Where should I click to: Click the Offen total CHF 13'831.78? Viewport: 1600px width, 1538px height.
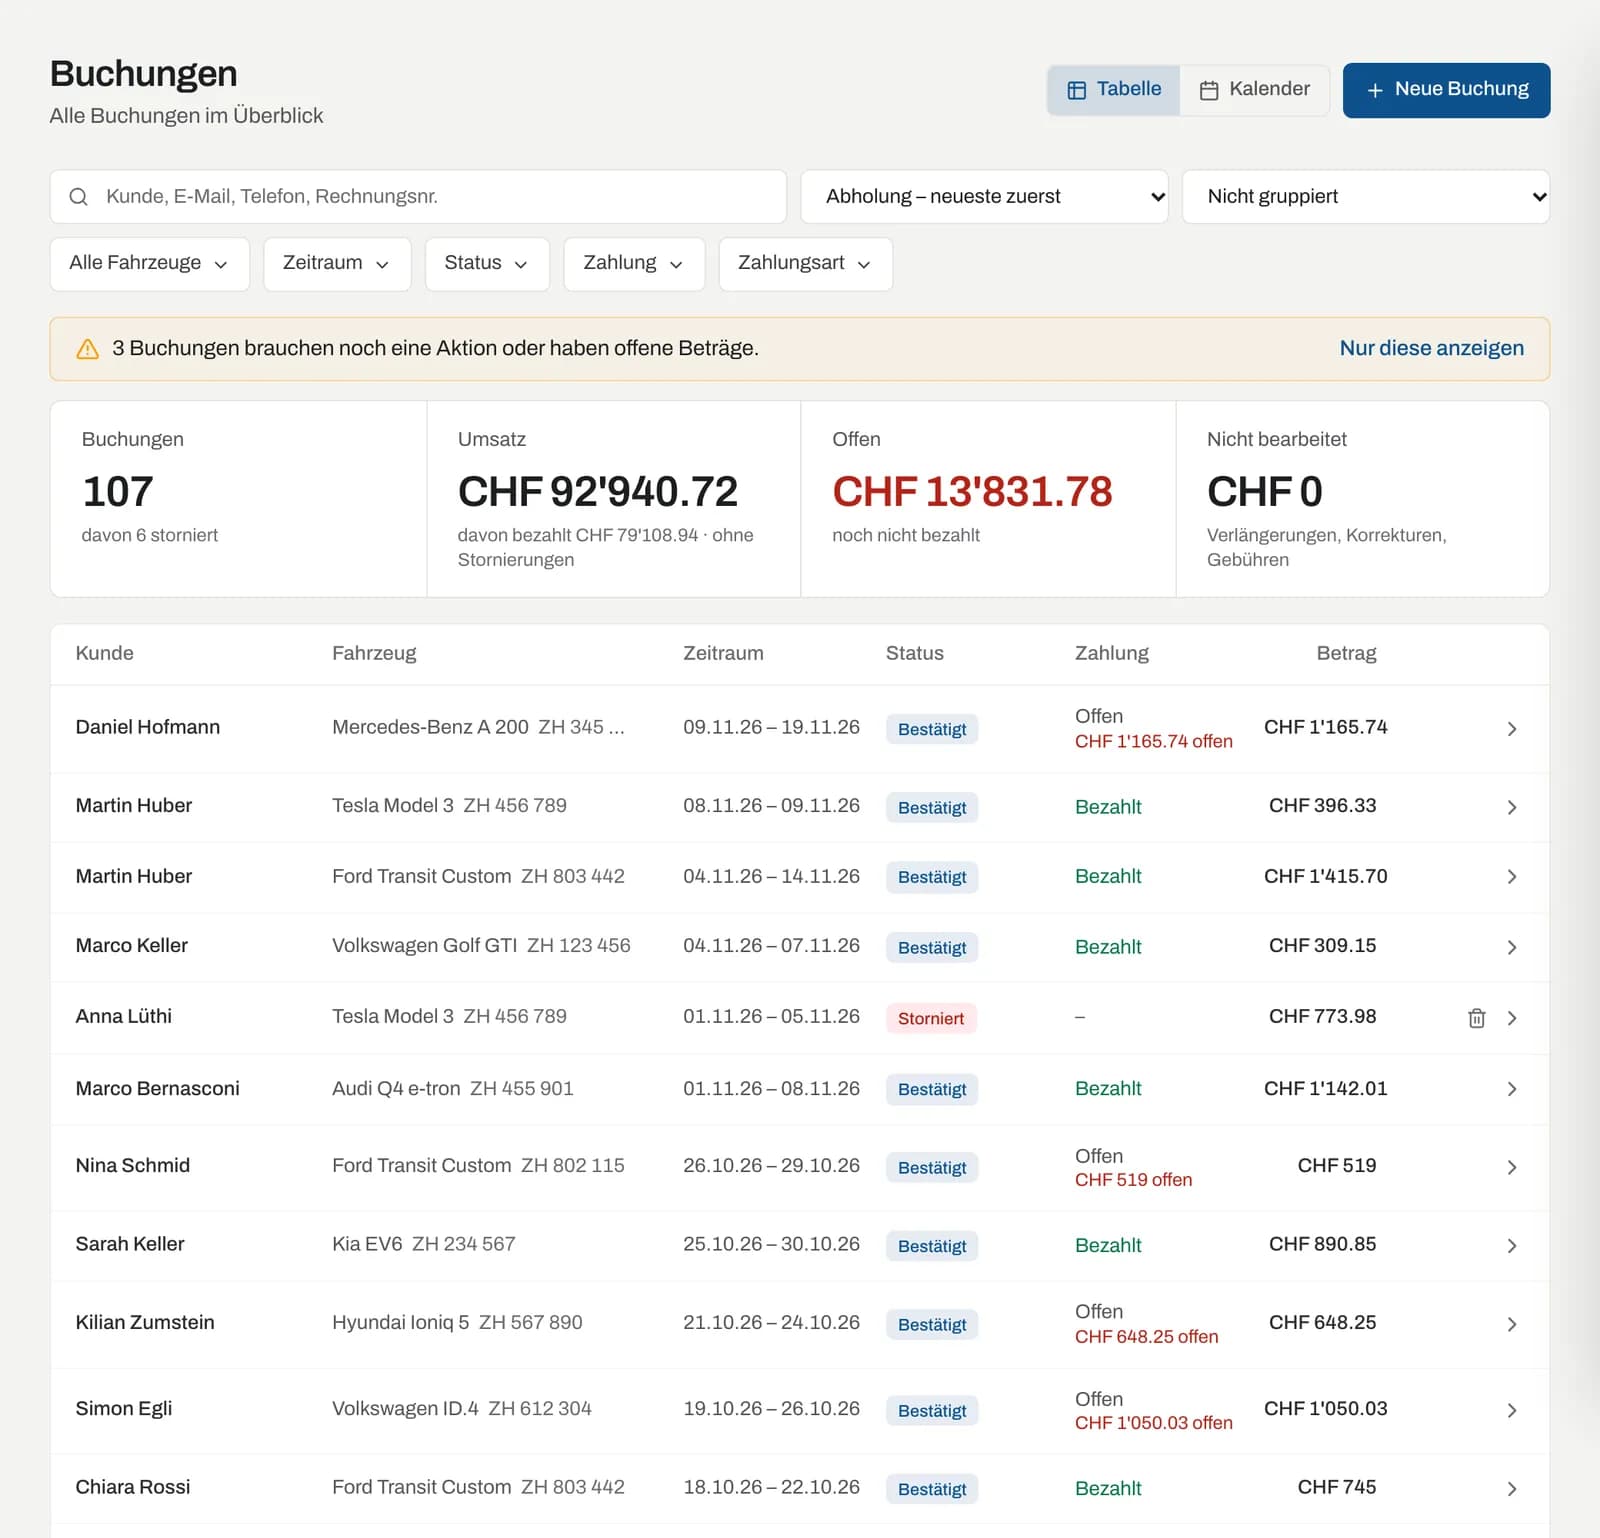972,491
